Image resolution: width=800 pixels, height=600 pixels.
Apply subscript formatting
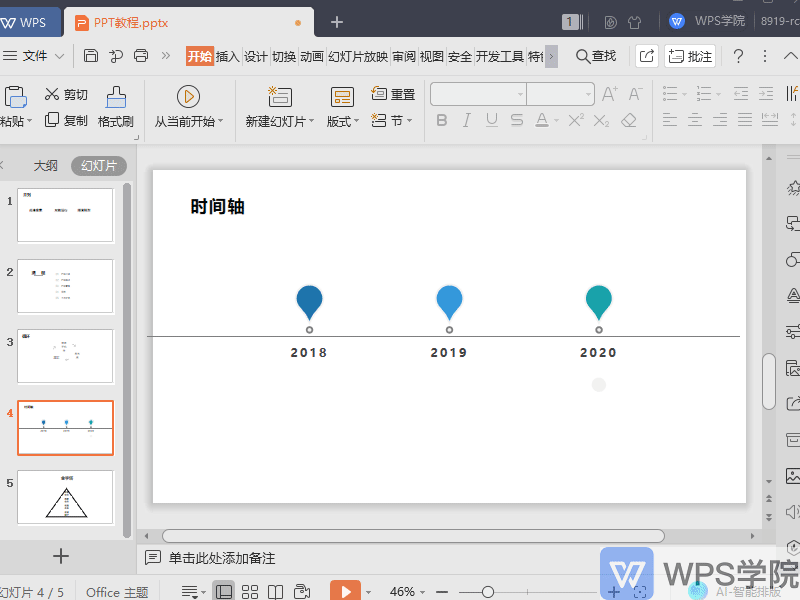coord(602,120)
